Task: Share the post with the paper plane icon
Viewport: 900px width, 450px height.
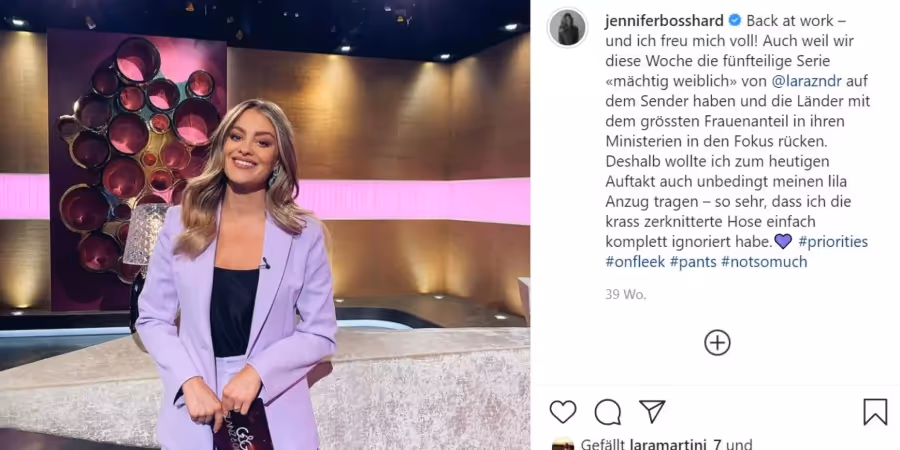Action: pyautogui.click(x=652, y=412)
